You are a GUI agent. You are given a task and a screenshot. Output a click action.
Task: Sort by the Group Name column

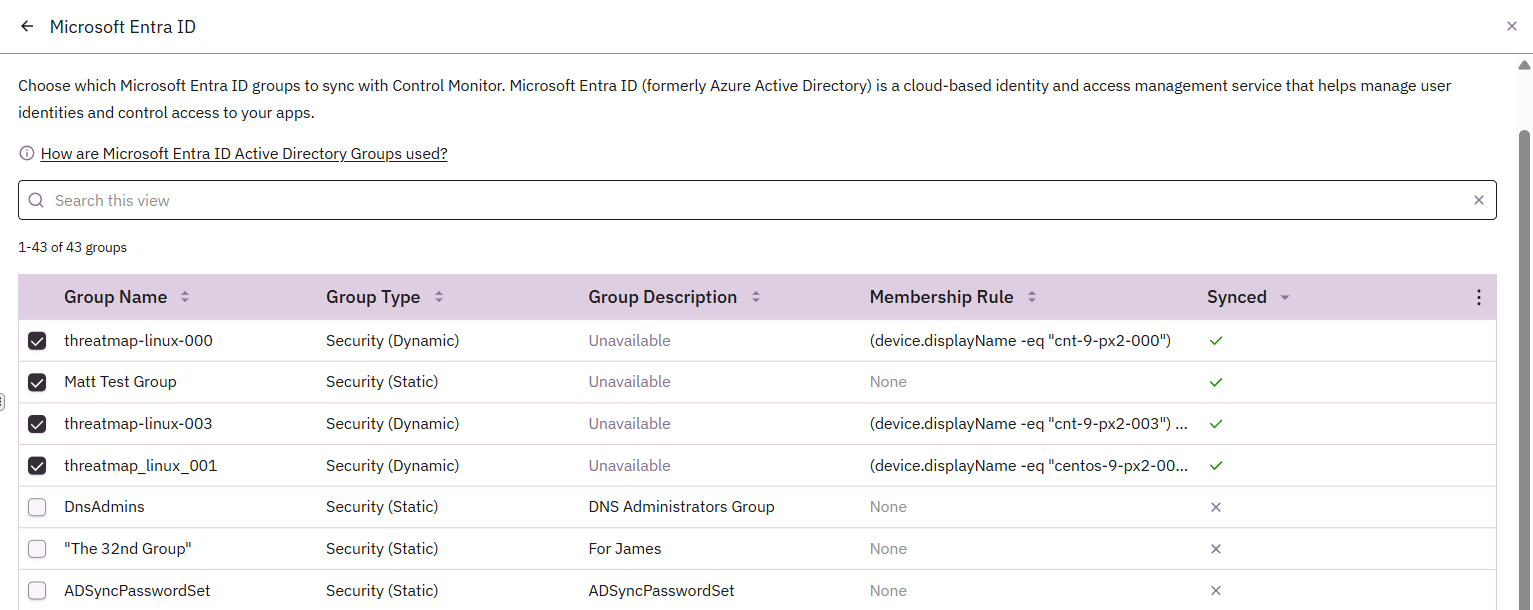pos(185,297)
